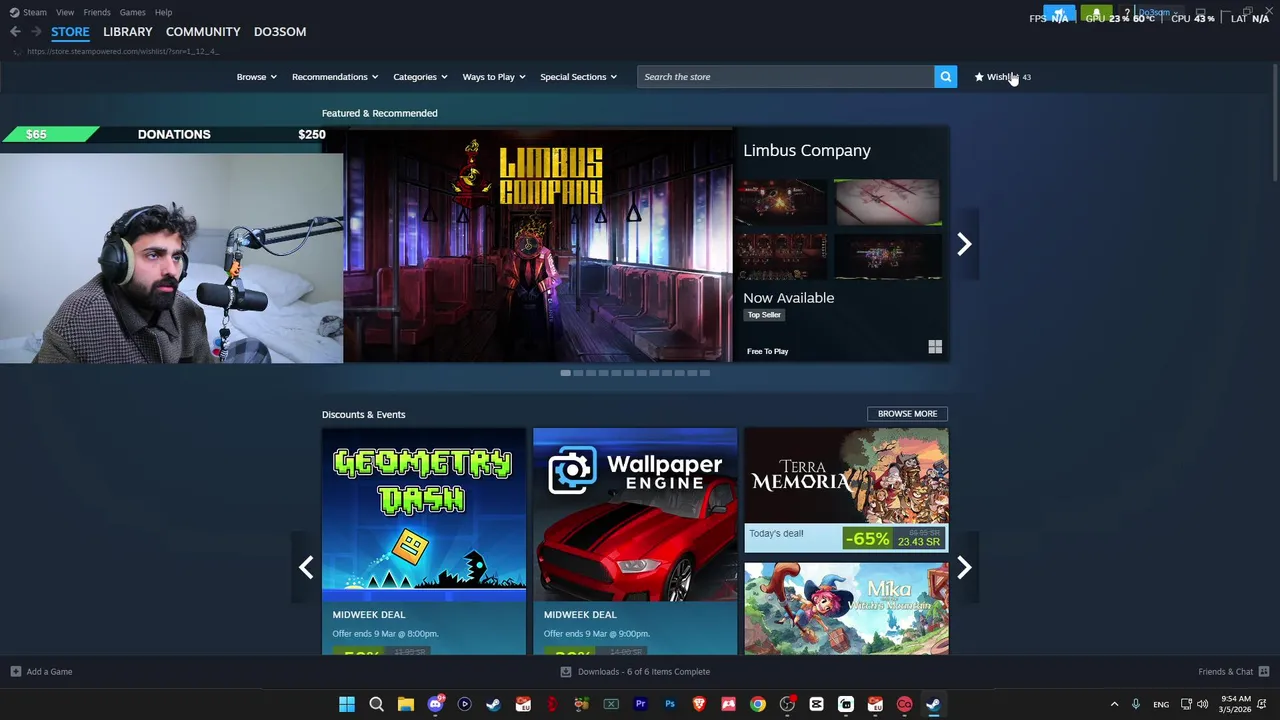Switch to the LIBRARY tab
1280x720 pixels.
tap(128, 32)
